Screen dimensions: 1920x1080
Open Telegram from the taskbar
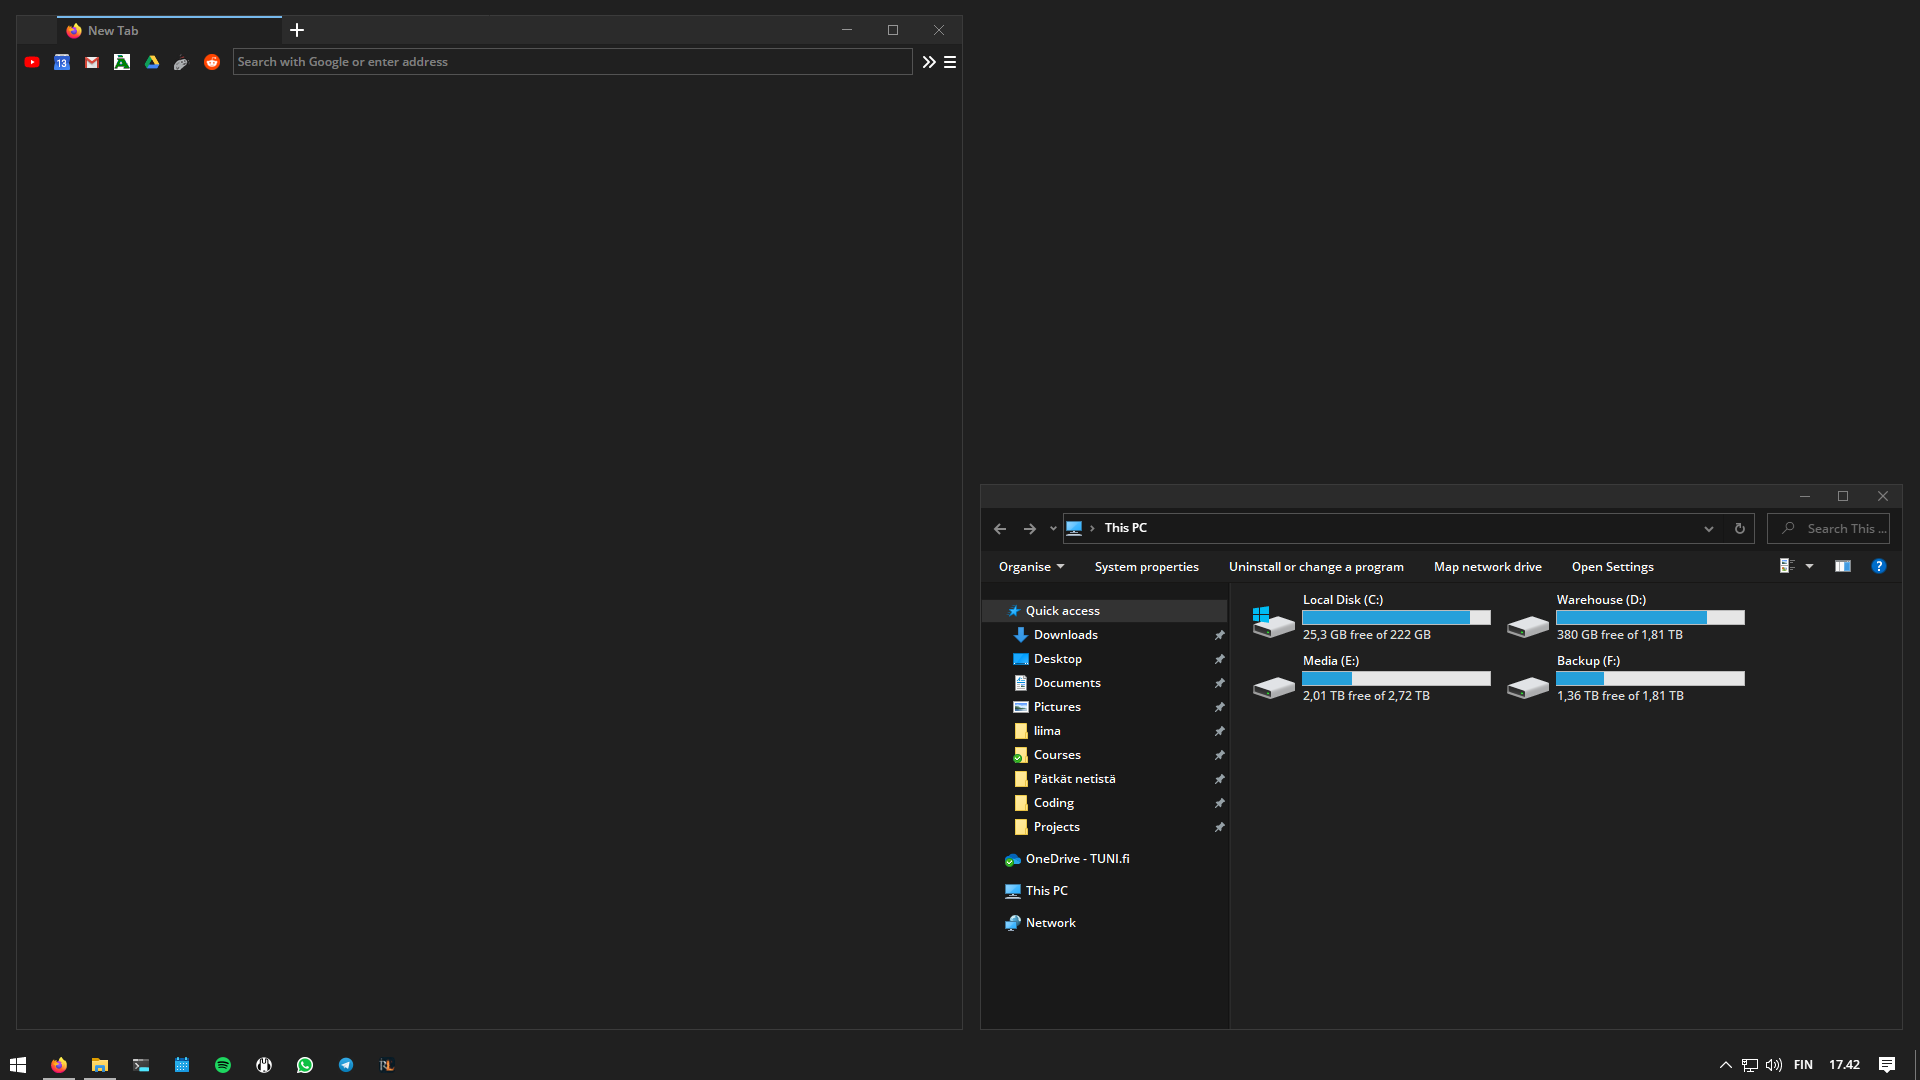coord(346,1065)
